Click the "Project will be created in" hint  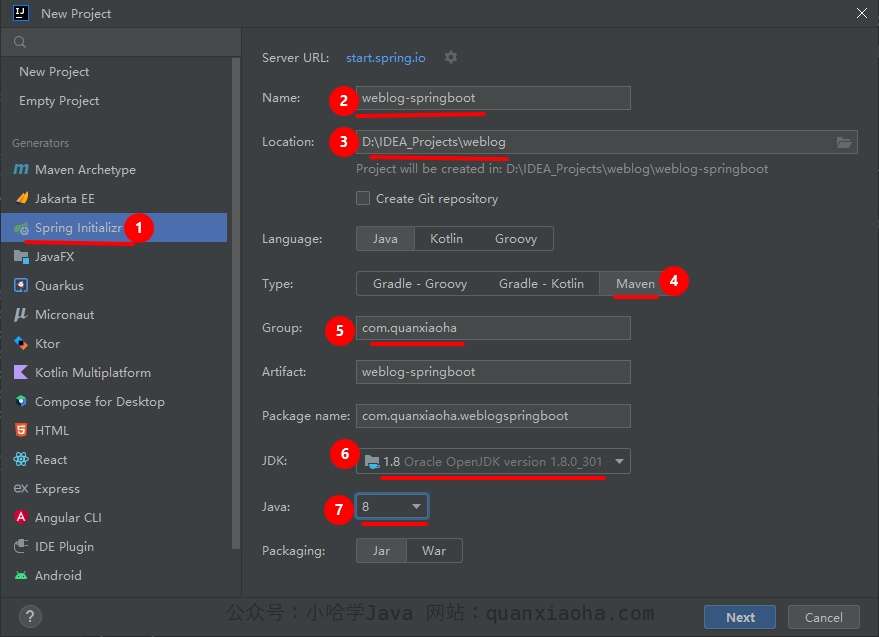[x=562, y=169]
